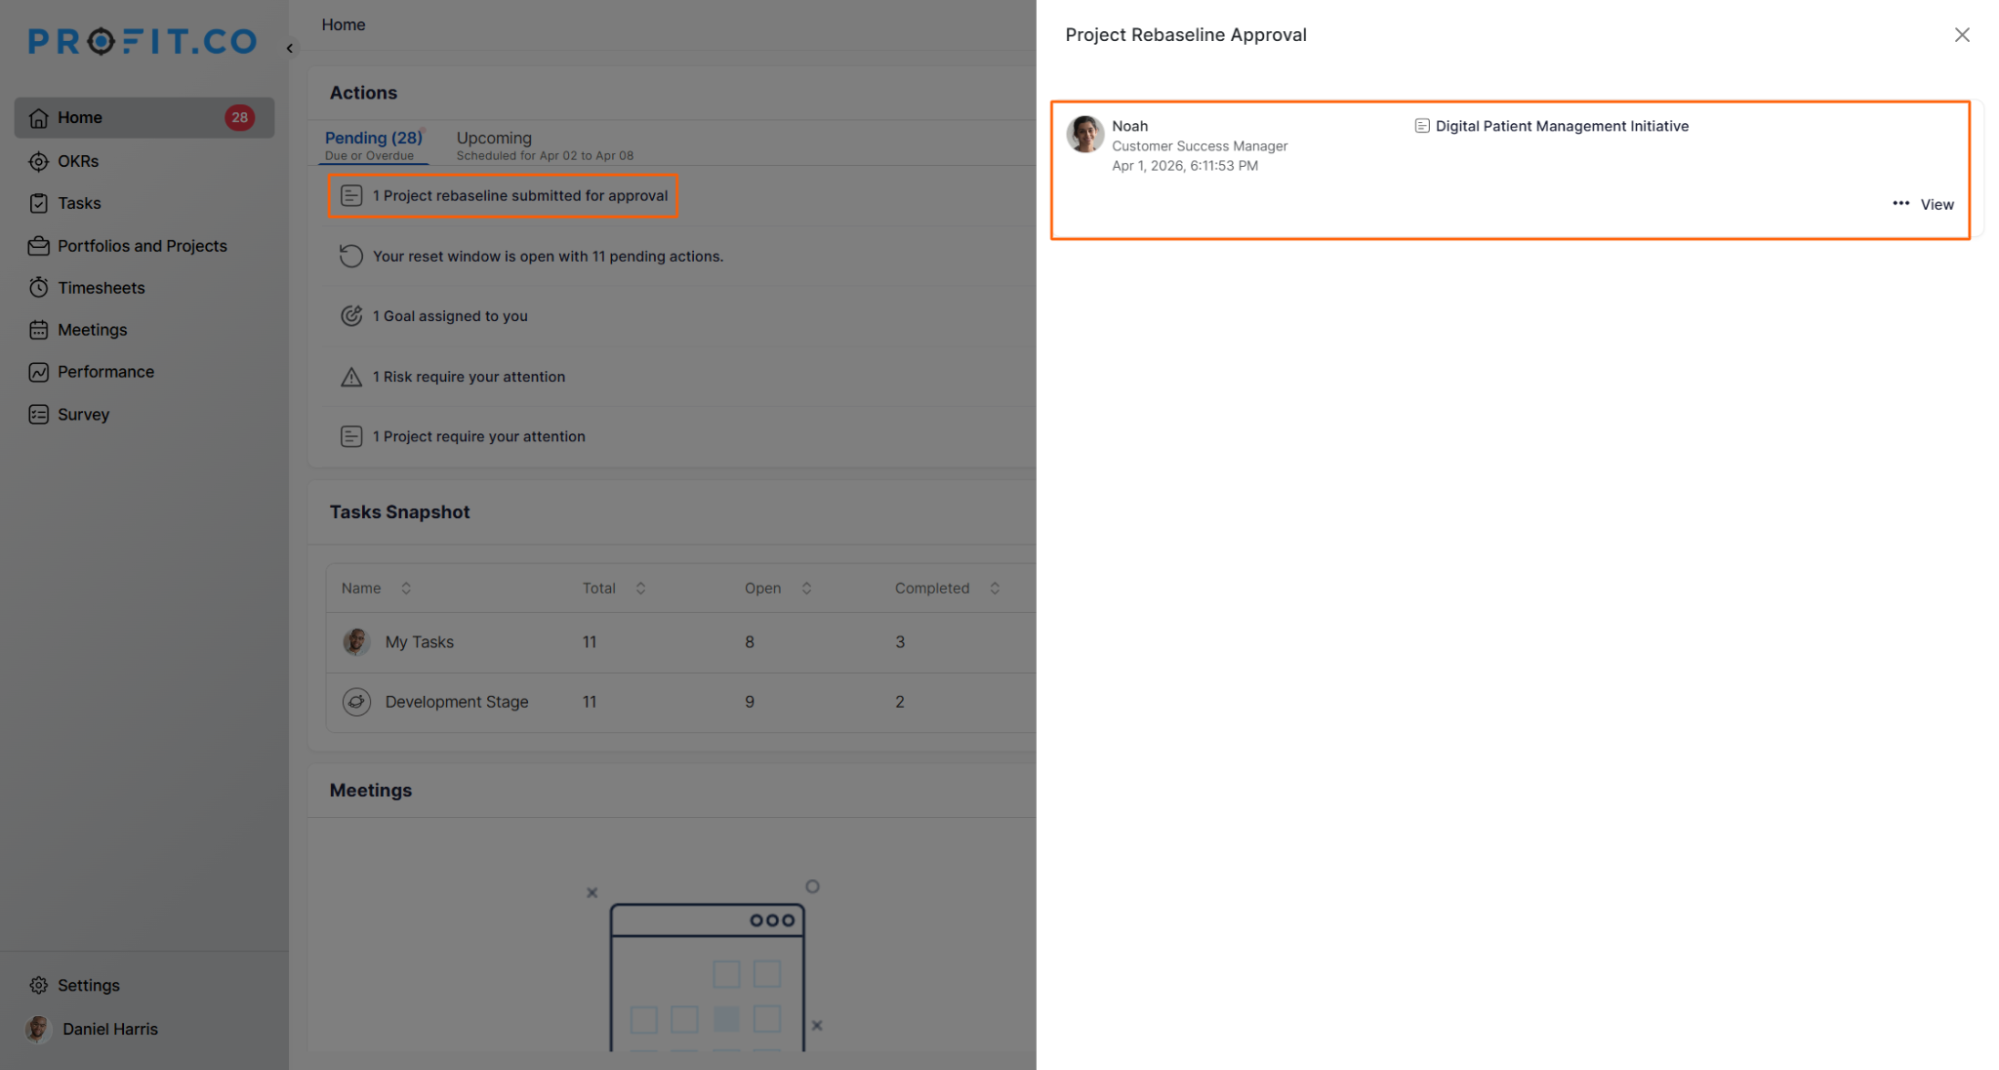The height and width of the screenshot is (1070, 1999).
Task: Click the Settings gear icon
Action: click(x=38, y=985)
